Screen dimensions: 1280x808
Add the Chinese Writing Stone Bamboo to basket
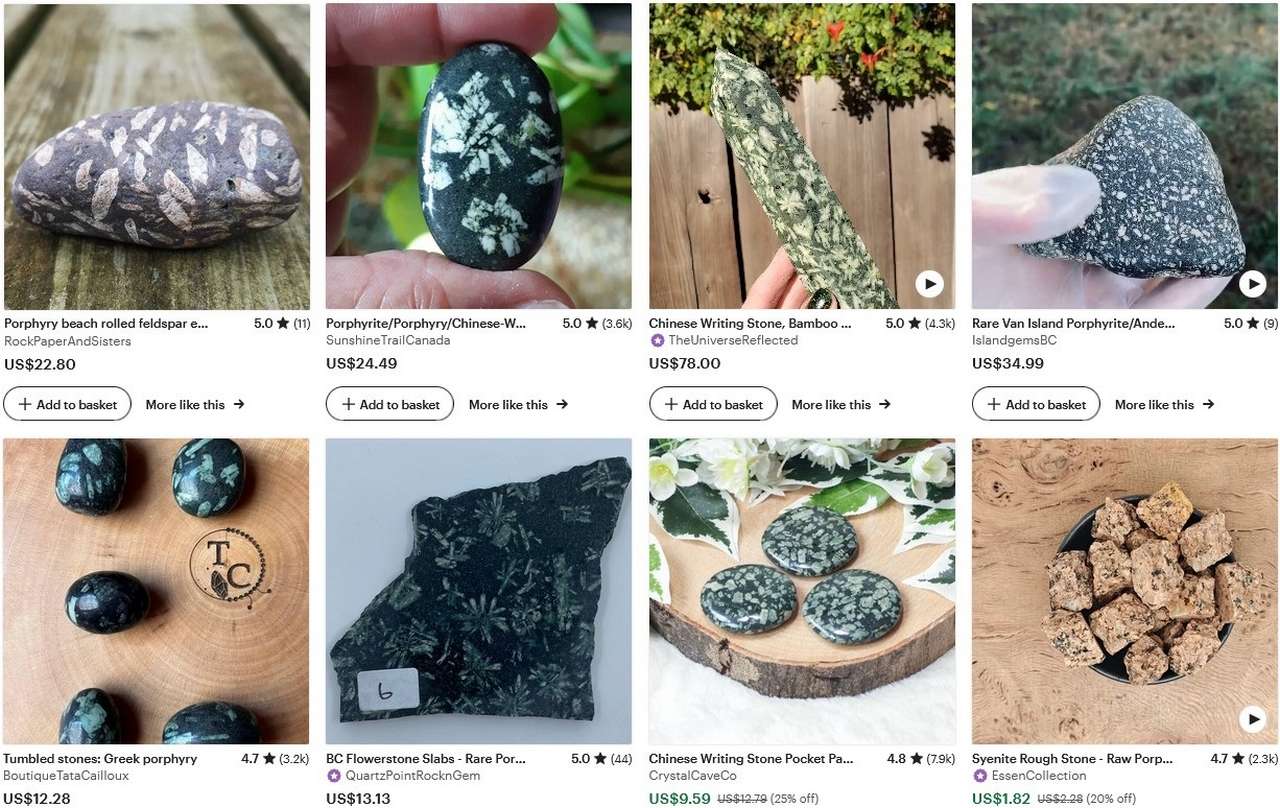tap(713, 404)
